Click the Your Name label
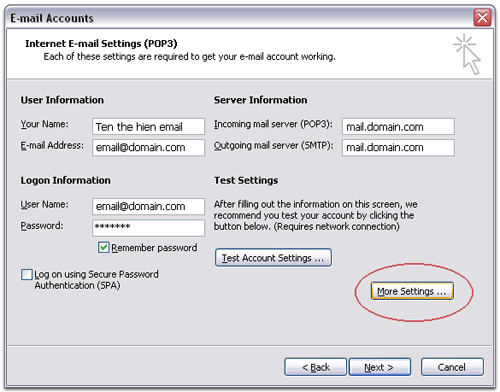 (x=45, y=124)
